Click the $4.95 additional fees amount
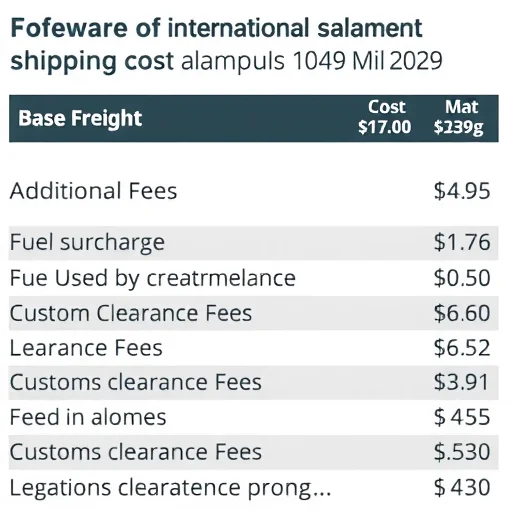 point(462,191)
